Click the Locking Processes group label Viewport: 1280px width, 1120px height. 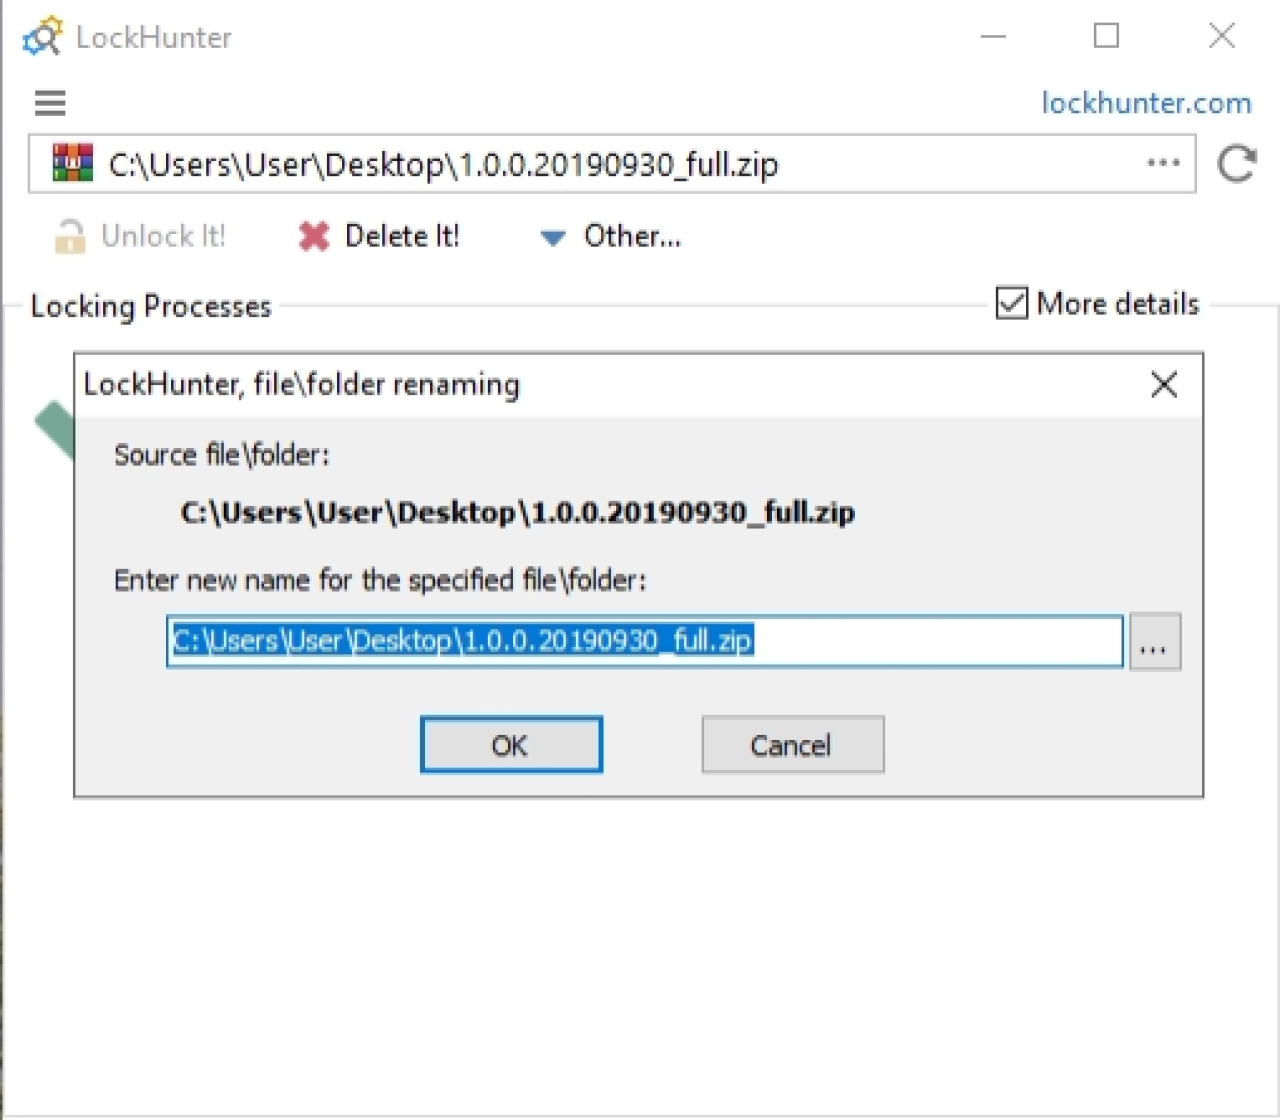(151, 306)
